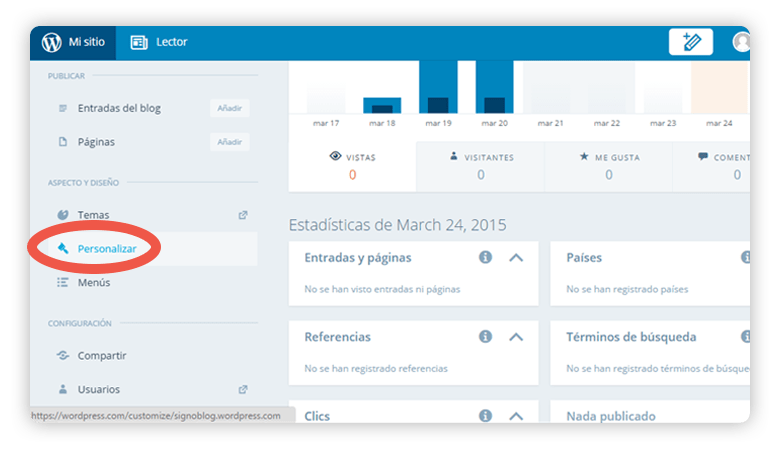Viewport: 780px width, 450px height.
Task: Create a new post with pencil button
Action: pyautogui.click(x=690, y=42)
